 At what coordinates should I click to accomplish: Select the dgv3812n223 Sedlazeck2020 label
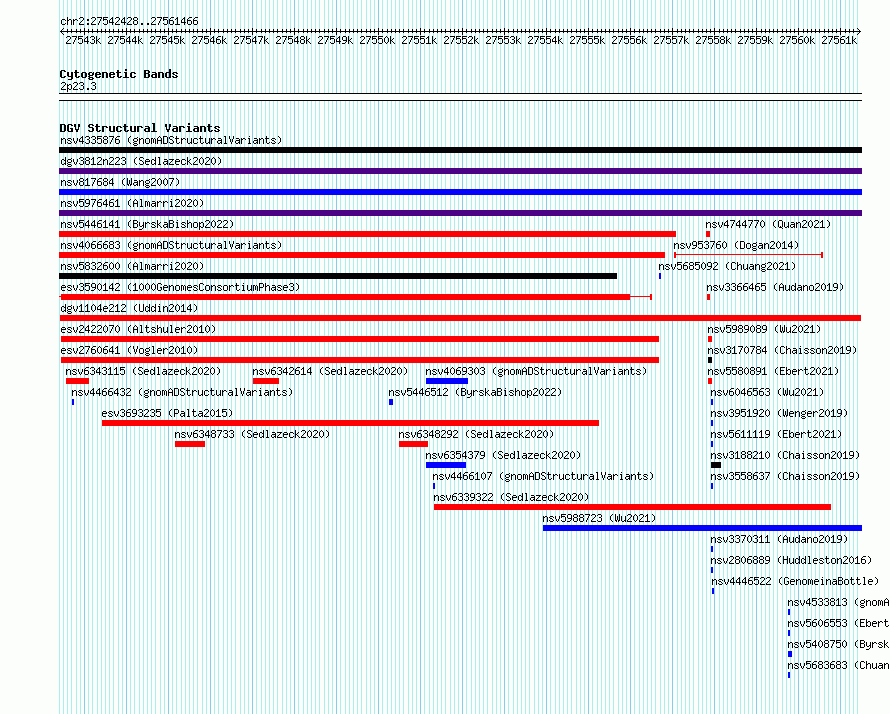pos(141,161)
